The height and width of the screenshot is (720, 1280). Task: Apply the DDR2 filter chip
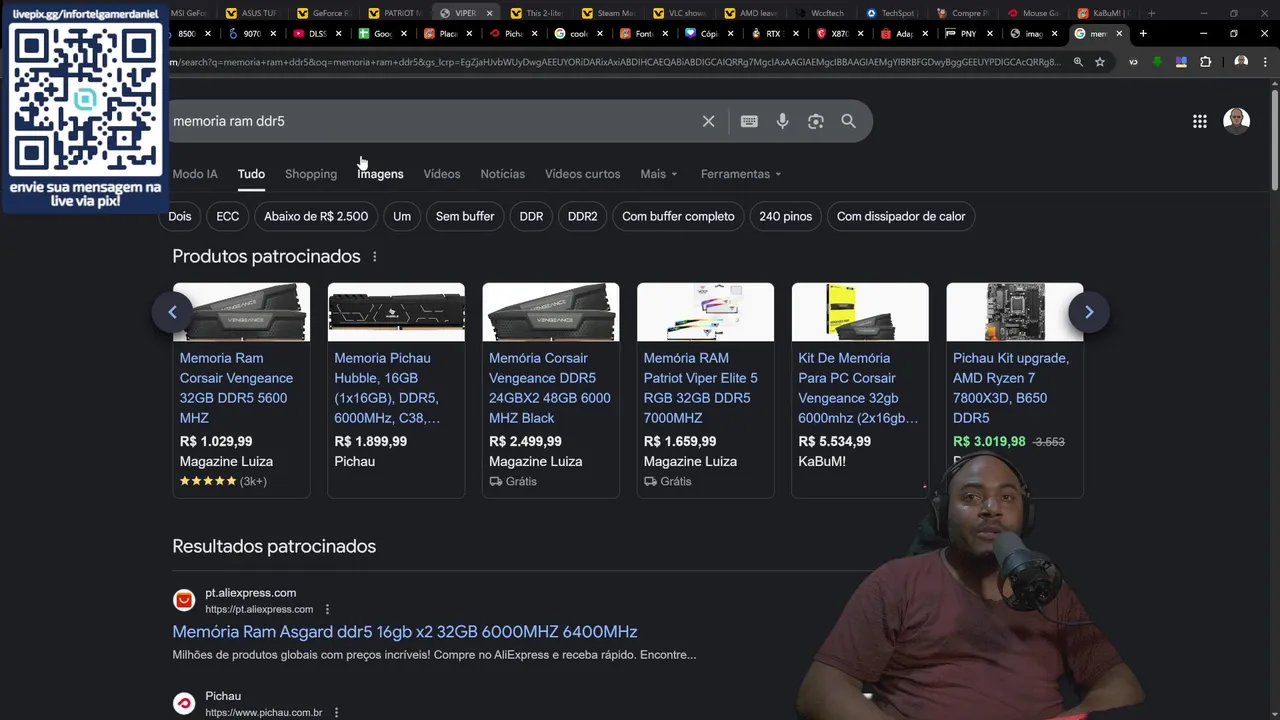(582, 216)
